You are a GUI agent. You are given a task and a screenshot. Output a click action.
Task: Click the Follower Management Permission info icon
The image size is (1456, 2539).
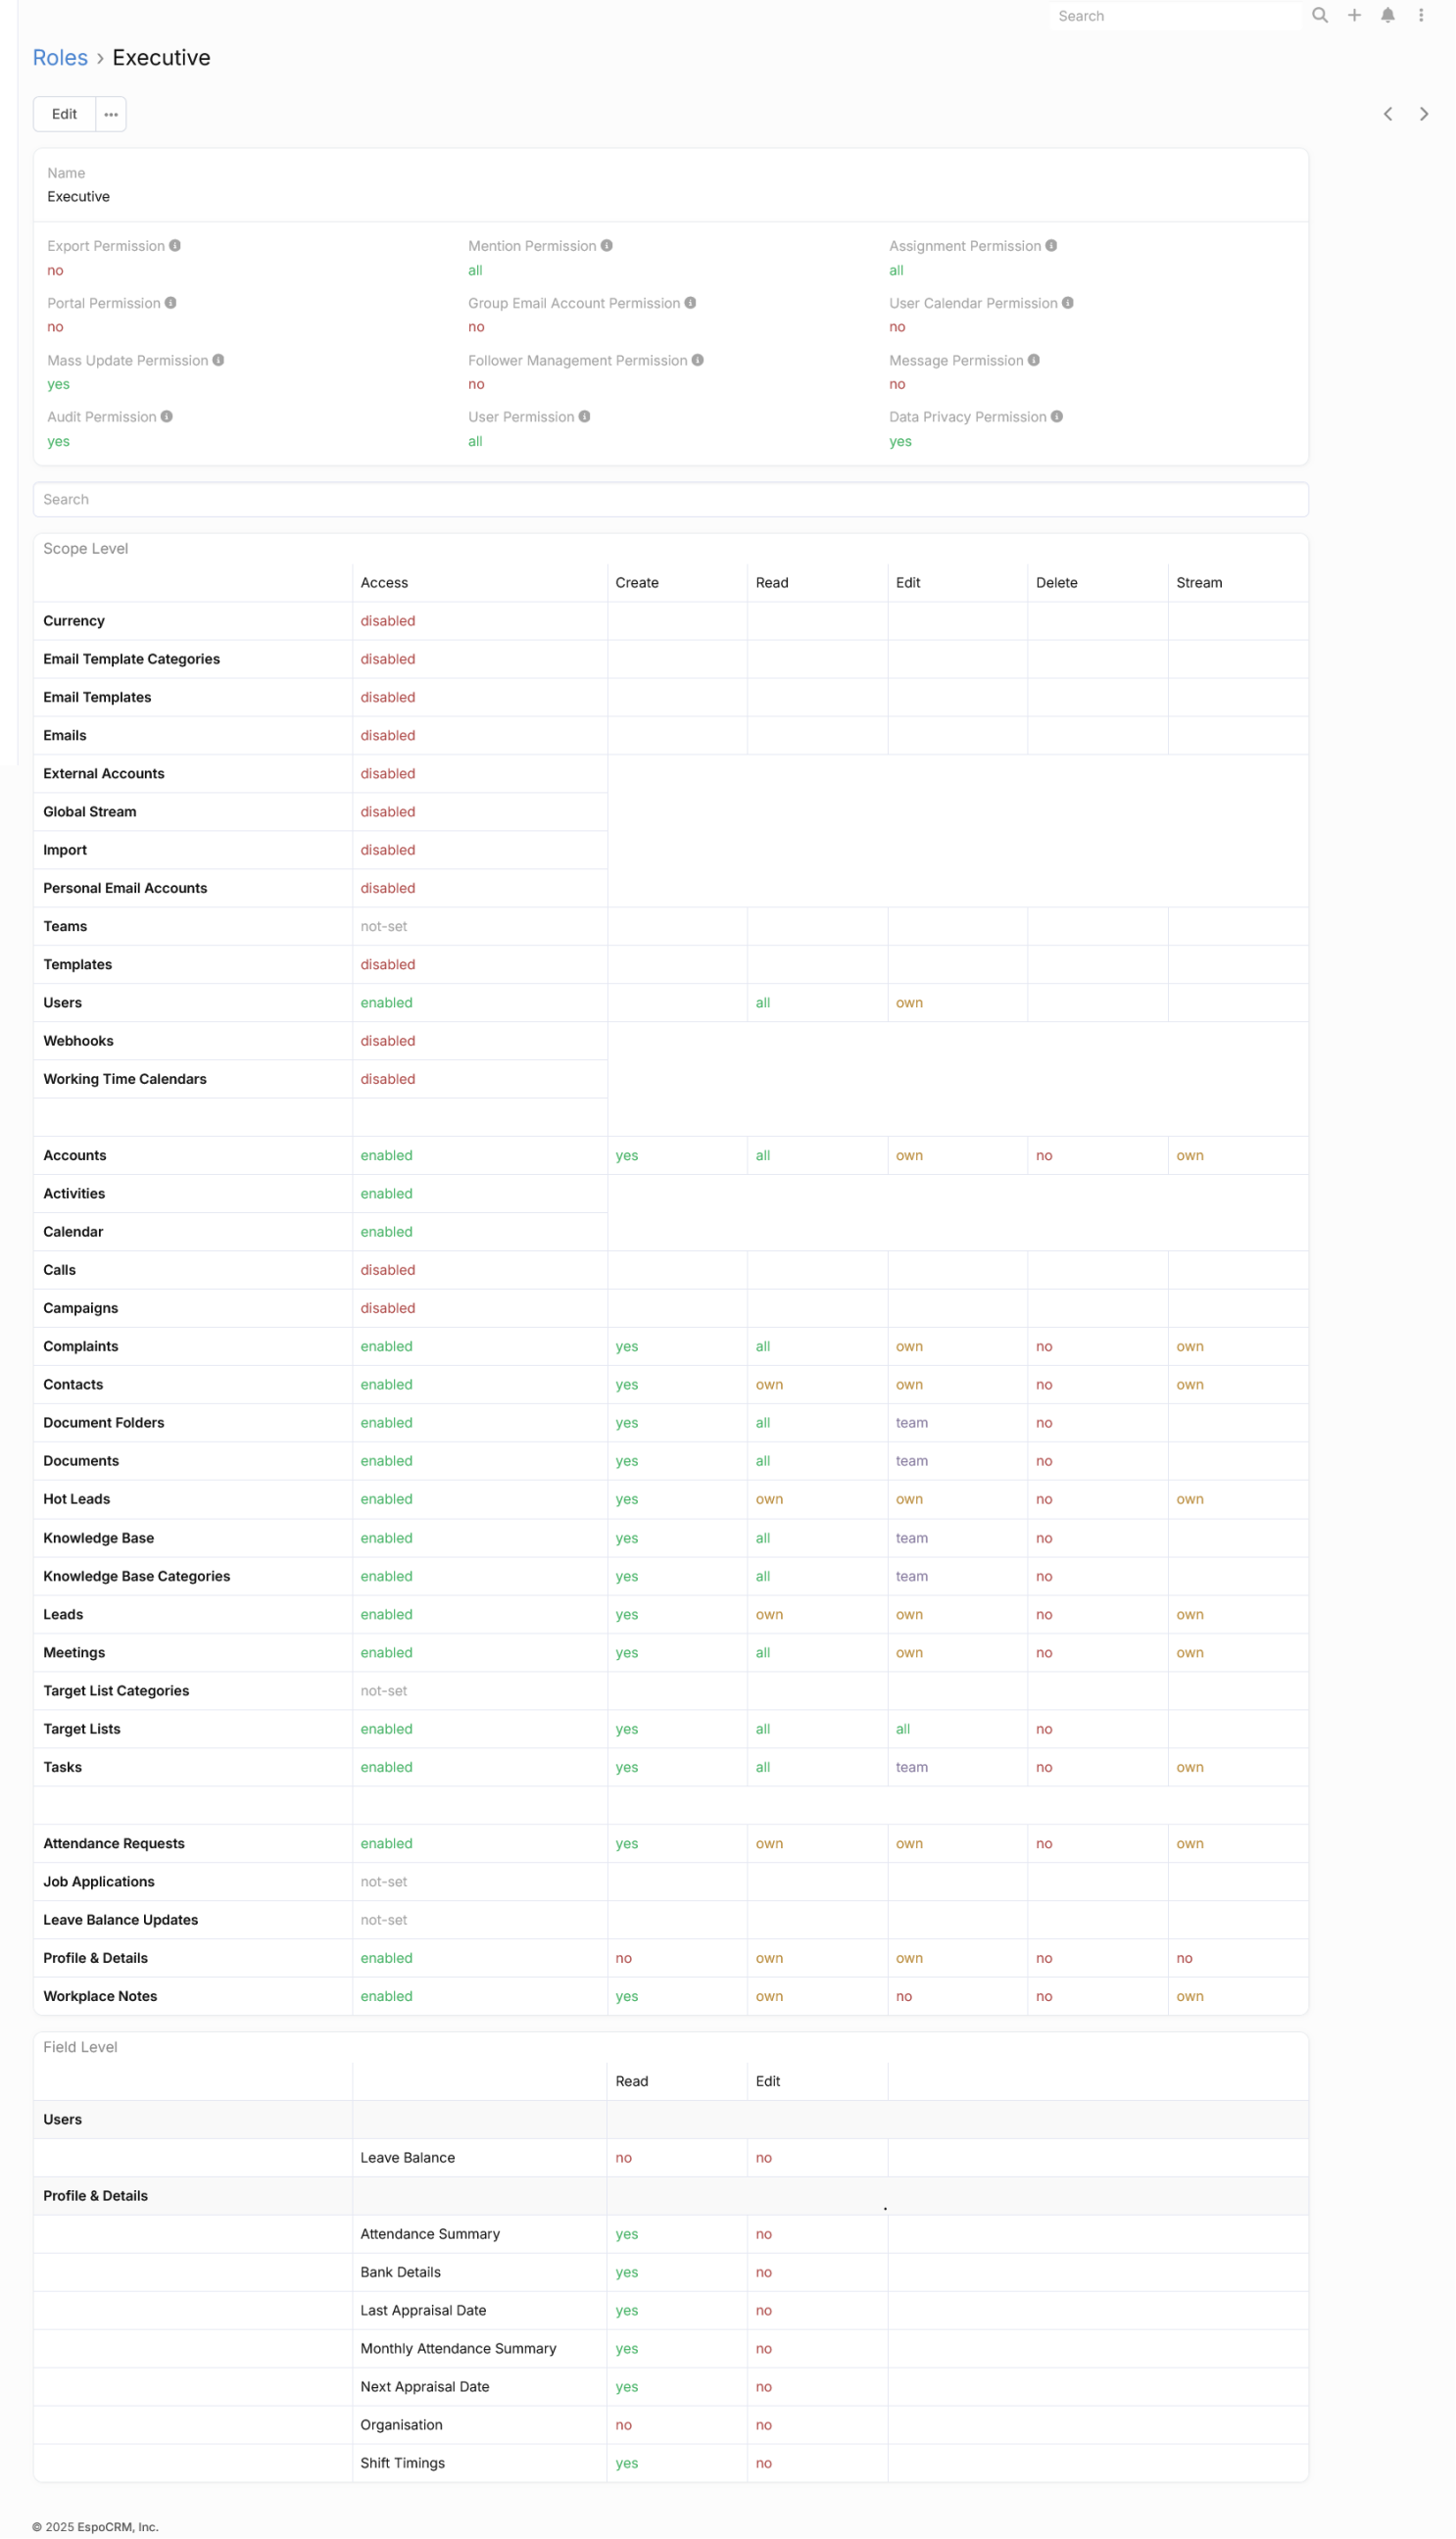point(698,360)
